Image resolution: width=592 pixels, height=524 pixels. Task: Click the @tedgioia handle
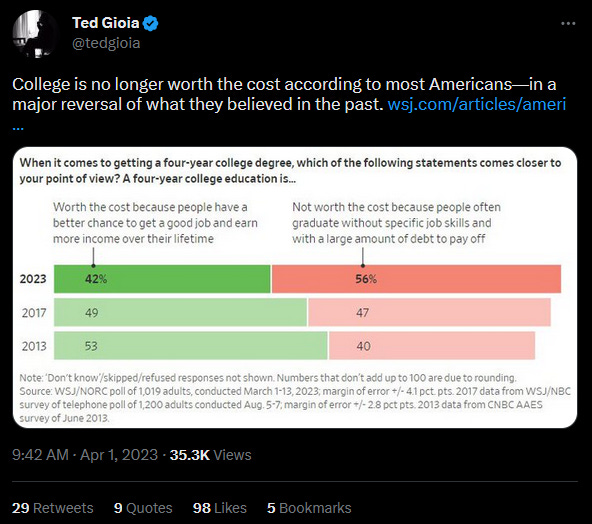point(106,43)
